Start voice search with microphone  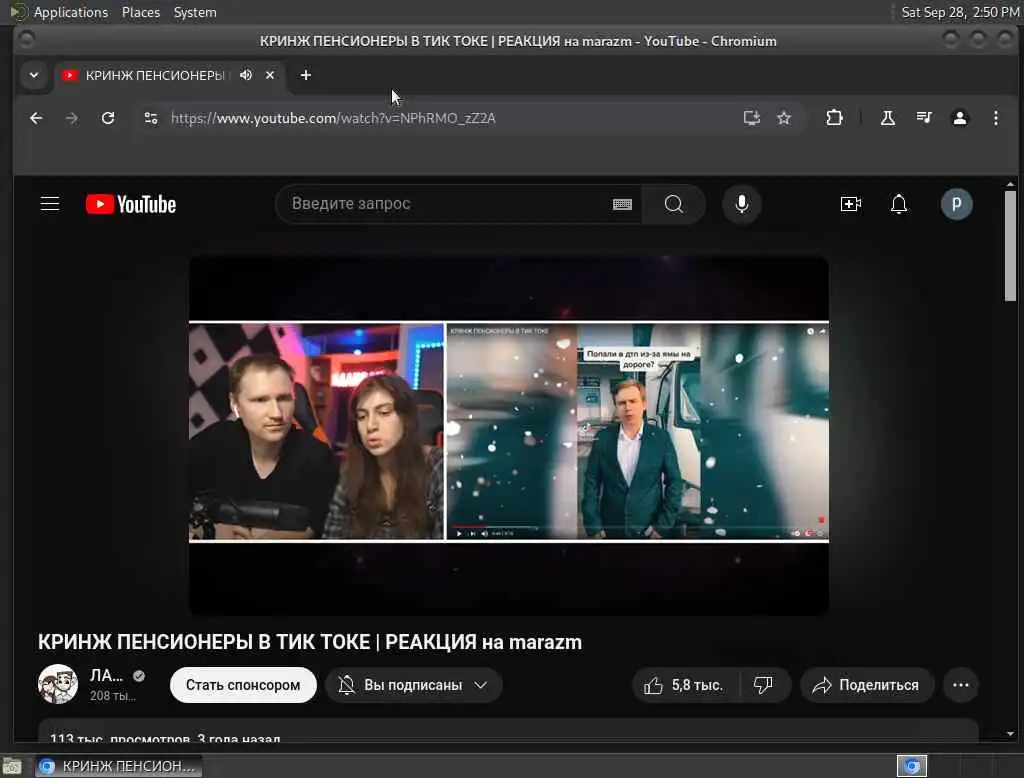(741, 204)
